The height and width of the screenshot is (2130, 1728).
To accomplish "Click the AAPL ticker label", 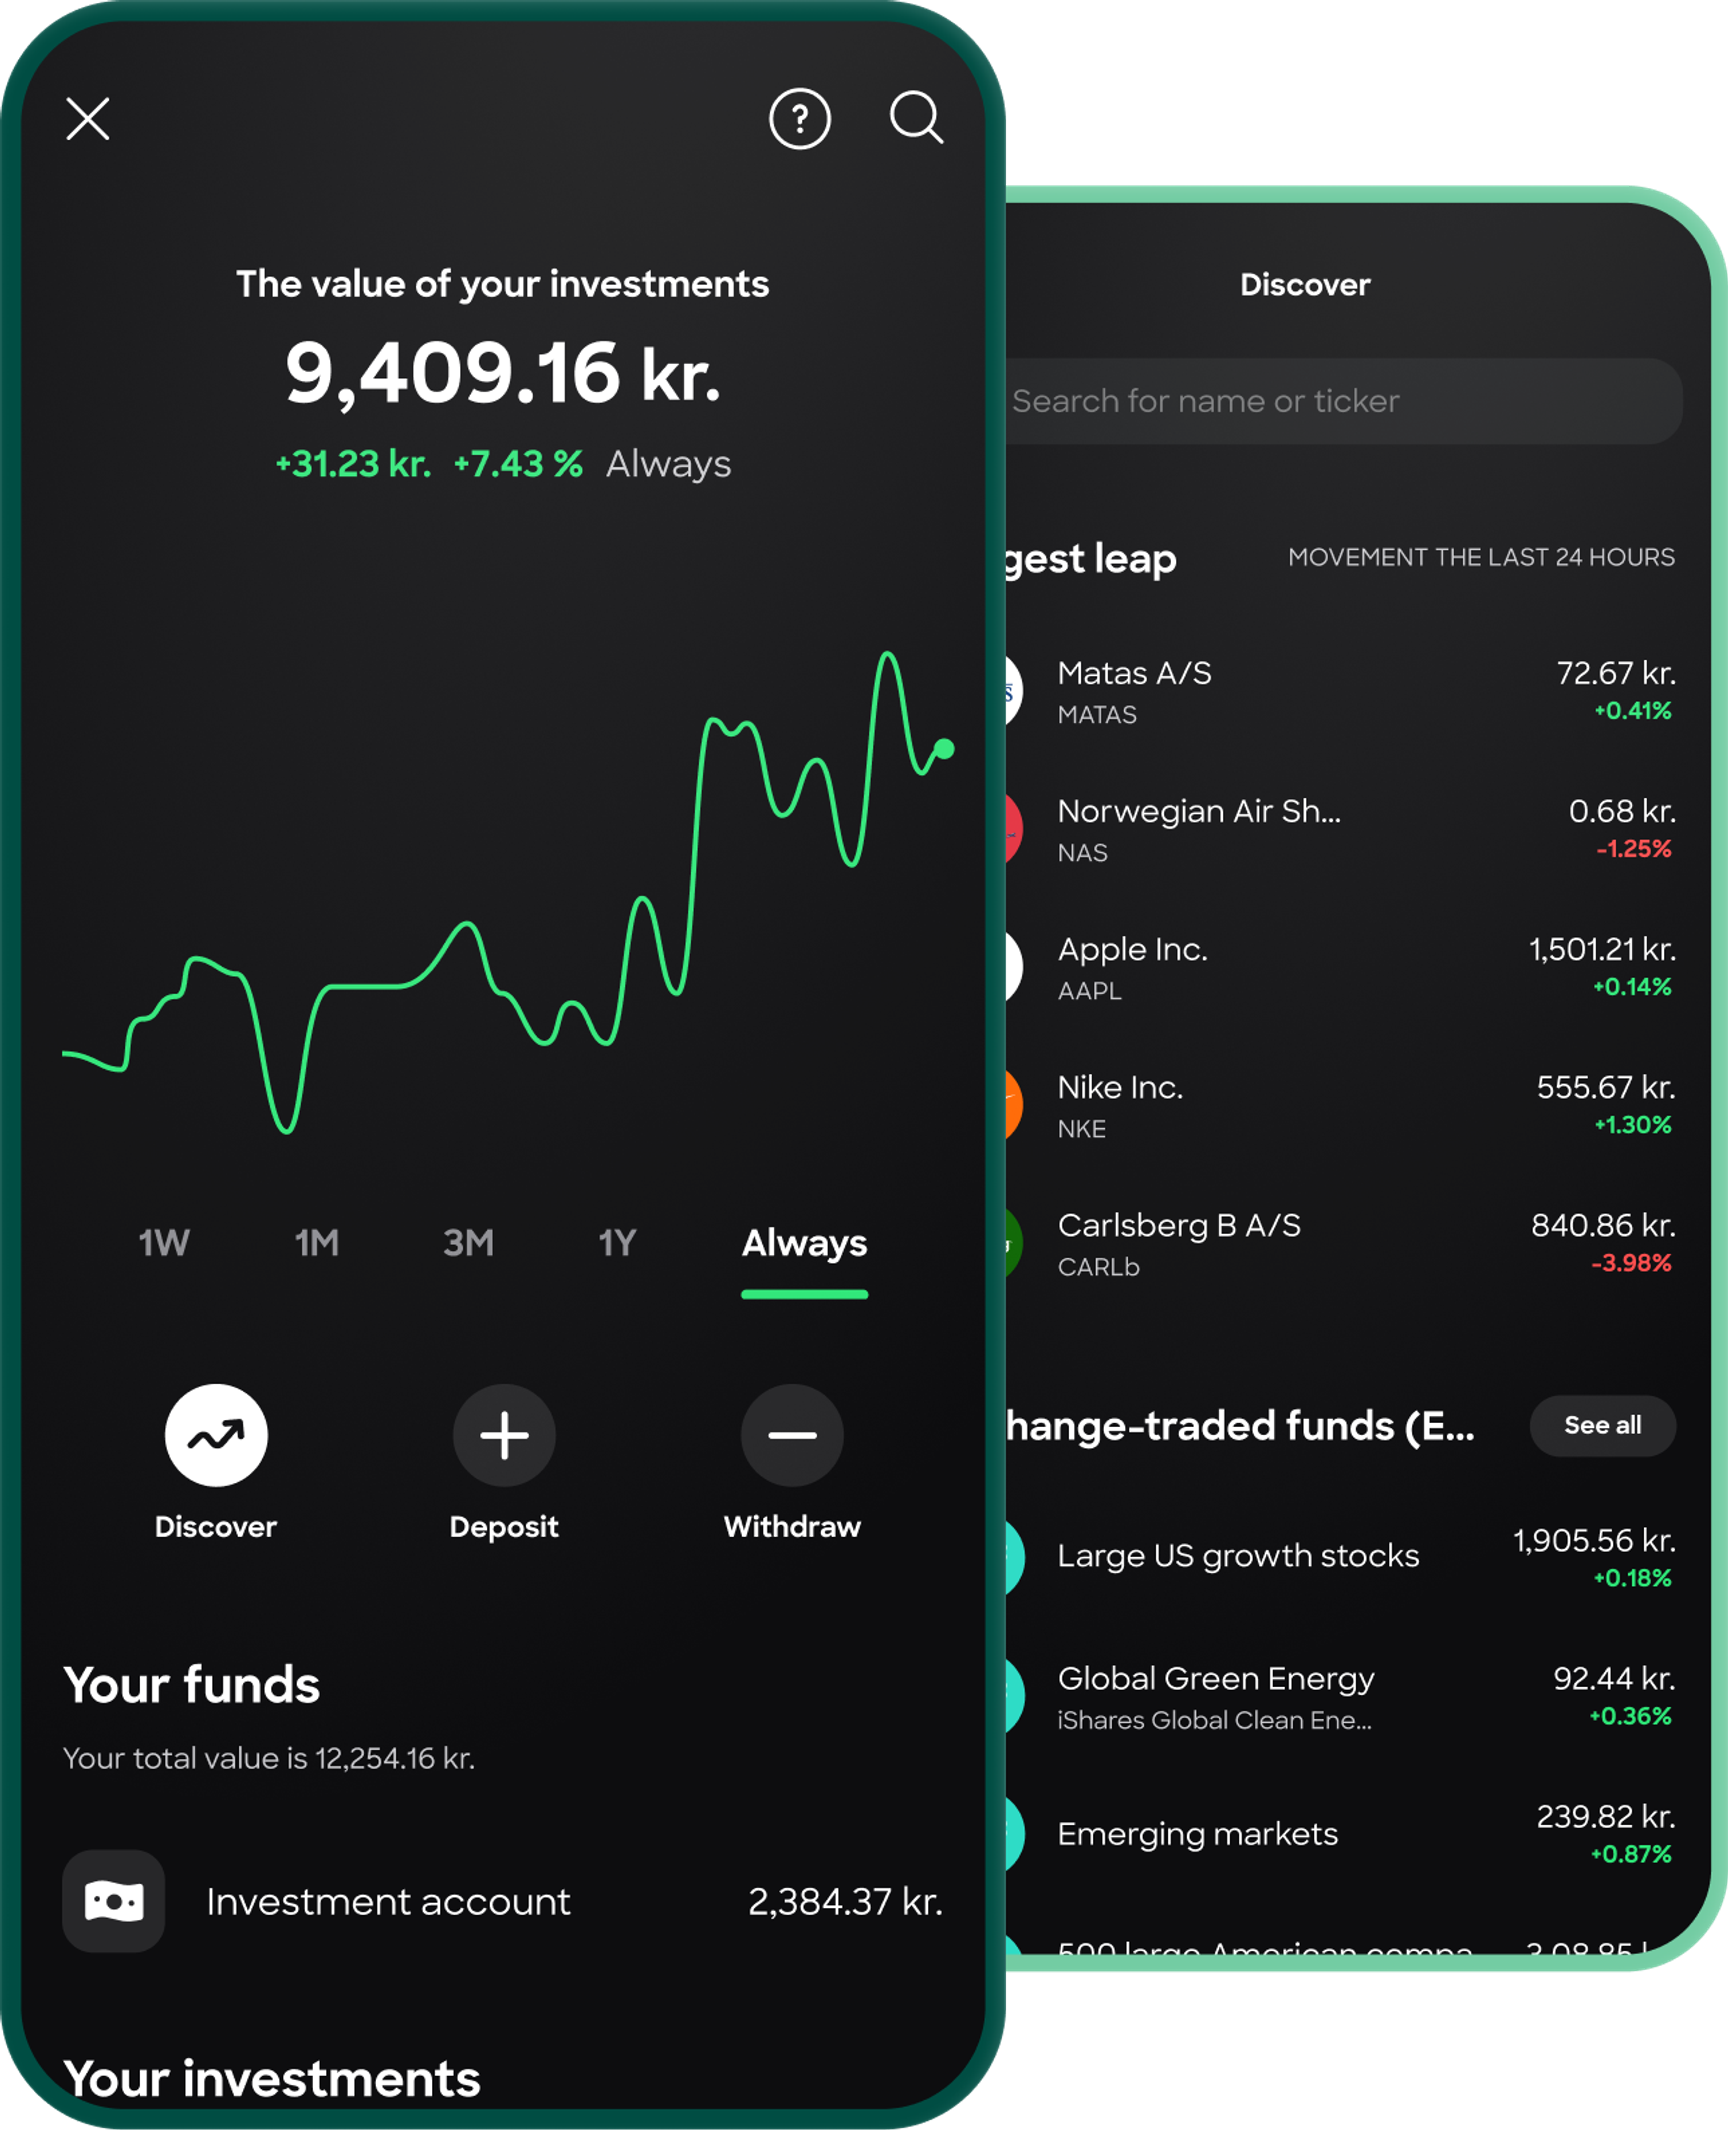I will [1090, 991].
